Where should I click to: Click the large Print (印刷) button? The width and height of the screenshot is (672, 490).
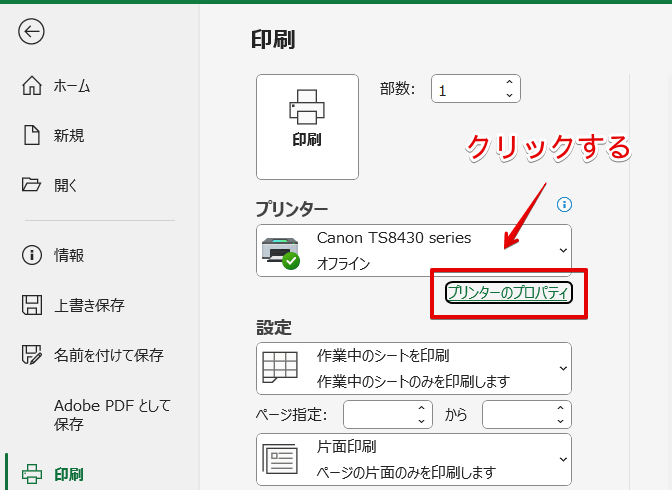pyautogui.click(x=307, y=127)
